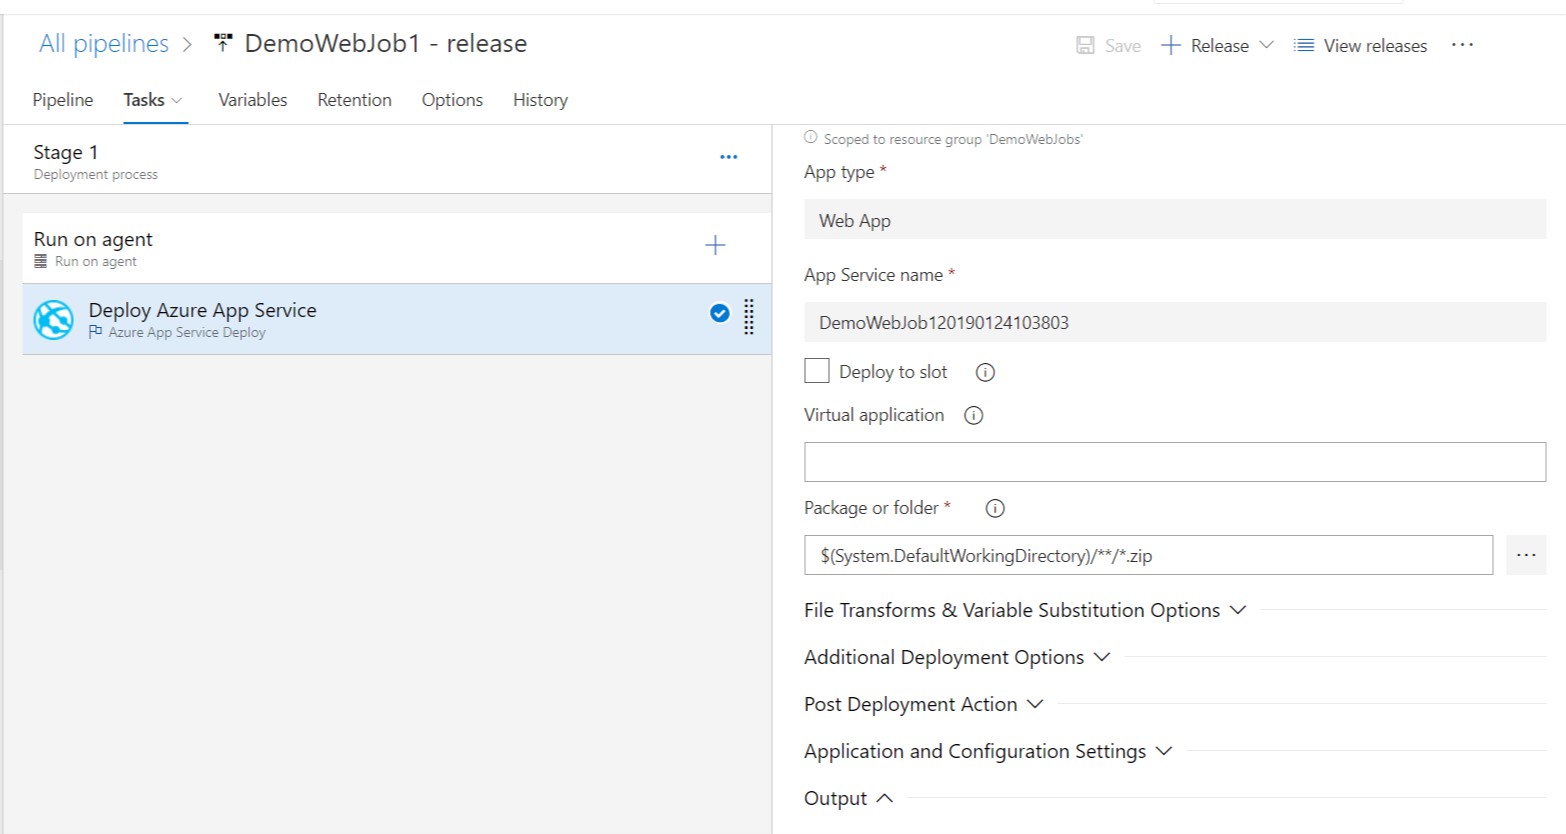
Task: Open View releases list icon
Action: pos(1303,45)
